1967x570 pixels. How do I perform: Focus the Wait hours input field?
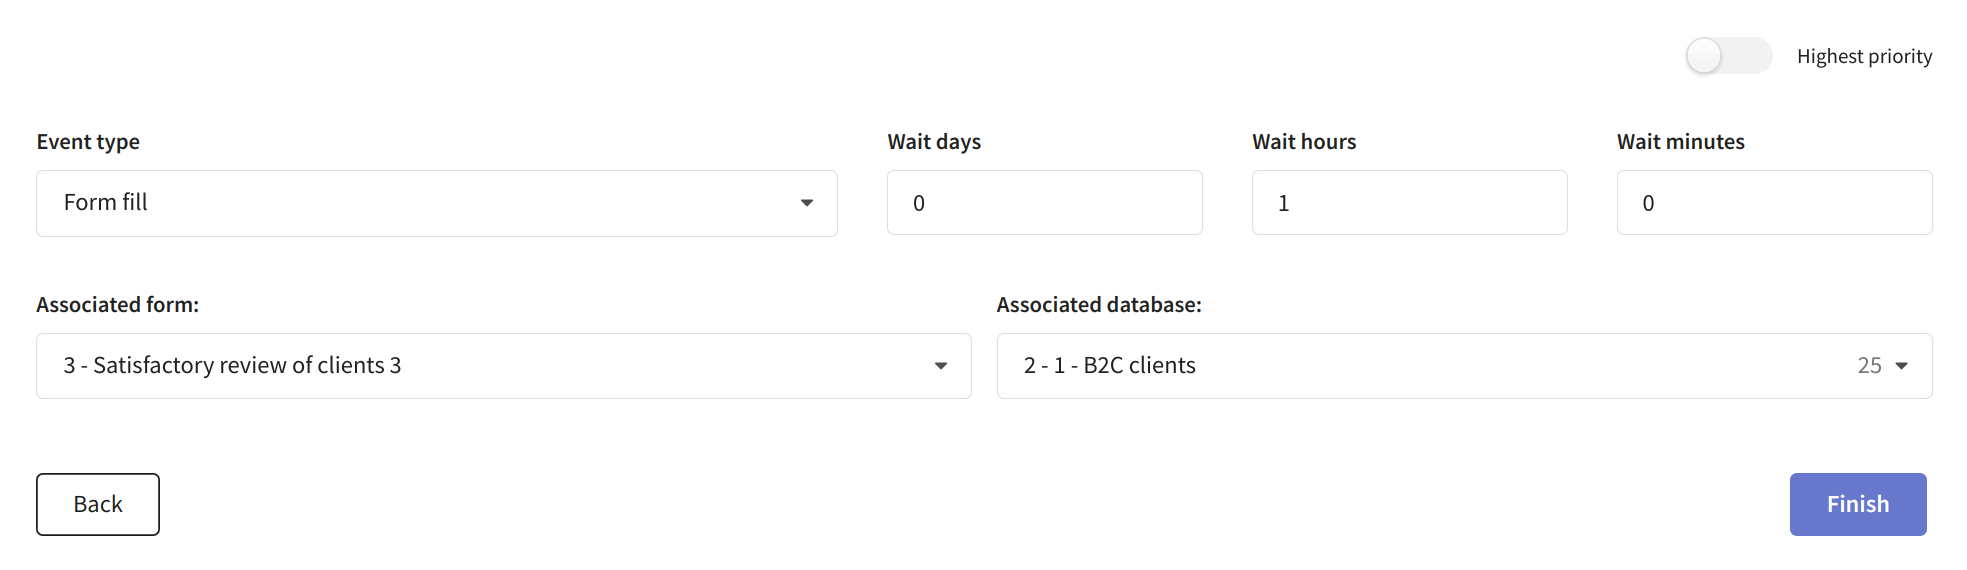tap(1410, 203)
